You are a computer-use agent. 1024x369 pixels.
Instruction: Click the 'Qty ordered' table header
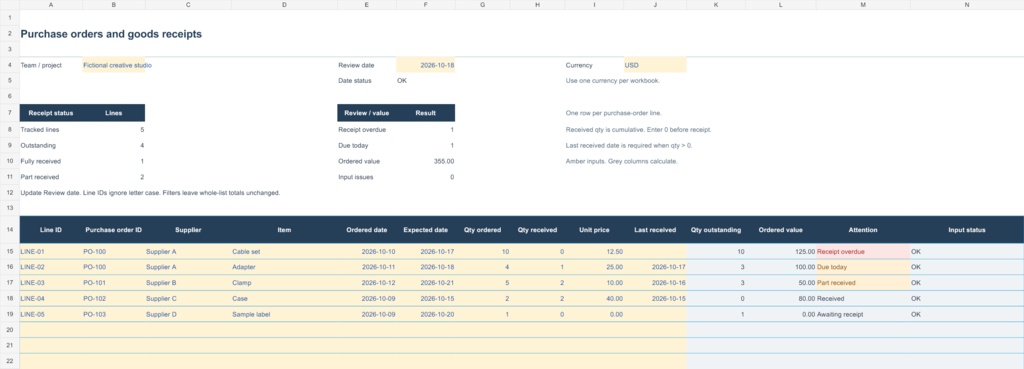click(x=483, y=230)
